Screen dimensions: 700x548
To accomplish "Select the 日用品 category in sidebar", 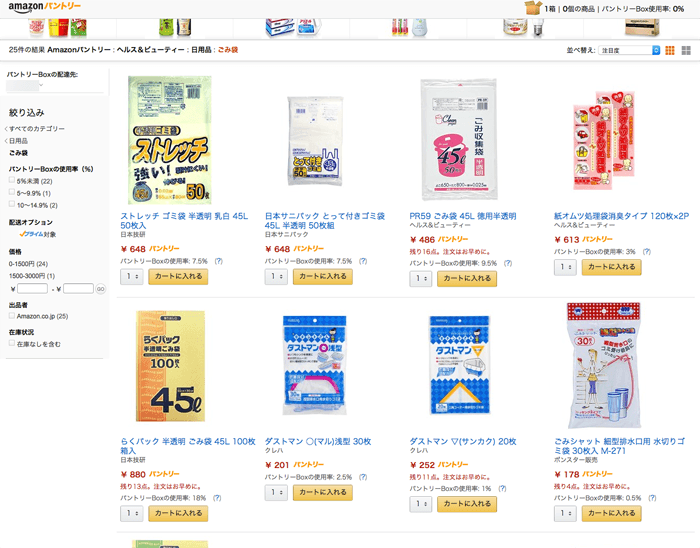I will tap(18, 141).
